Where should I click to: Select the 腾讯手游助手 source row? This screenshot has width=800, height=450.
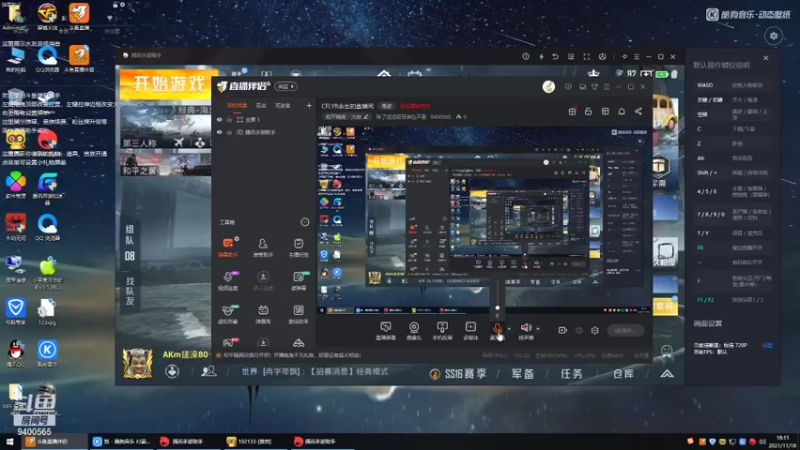pos(264,132)
